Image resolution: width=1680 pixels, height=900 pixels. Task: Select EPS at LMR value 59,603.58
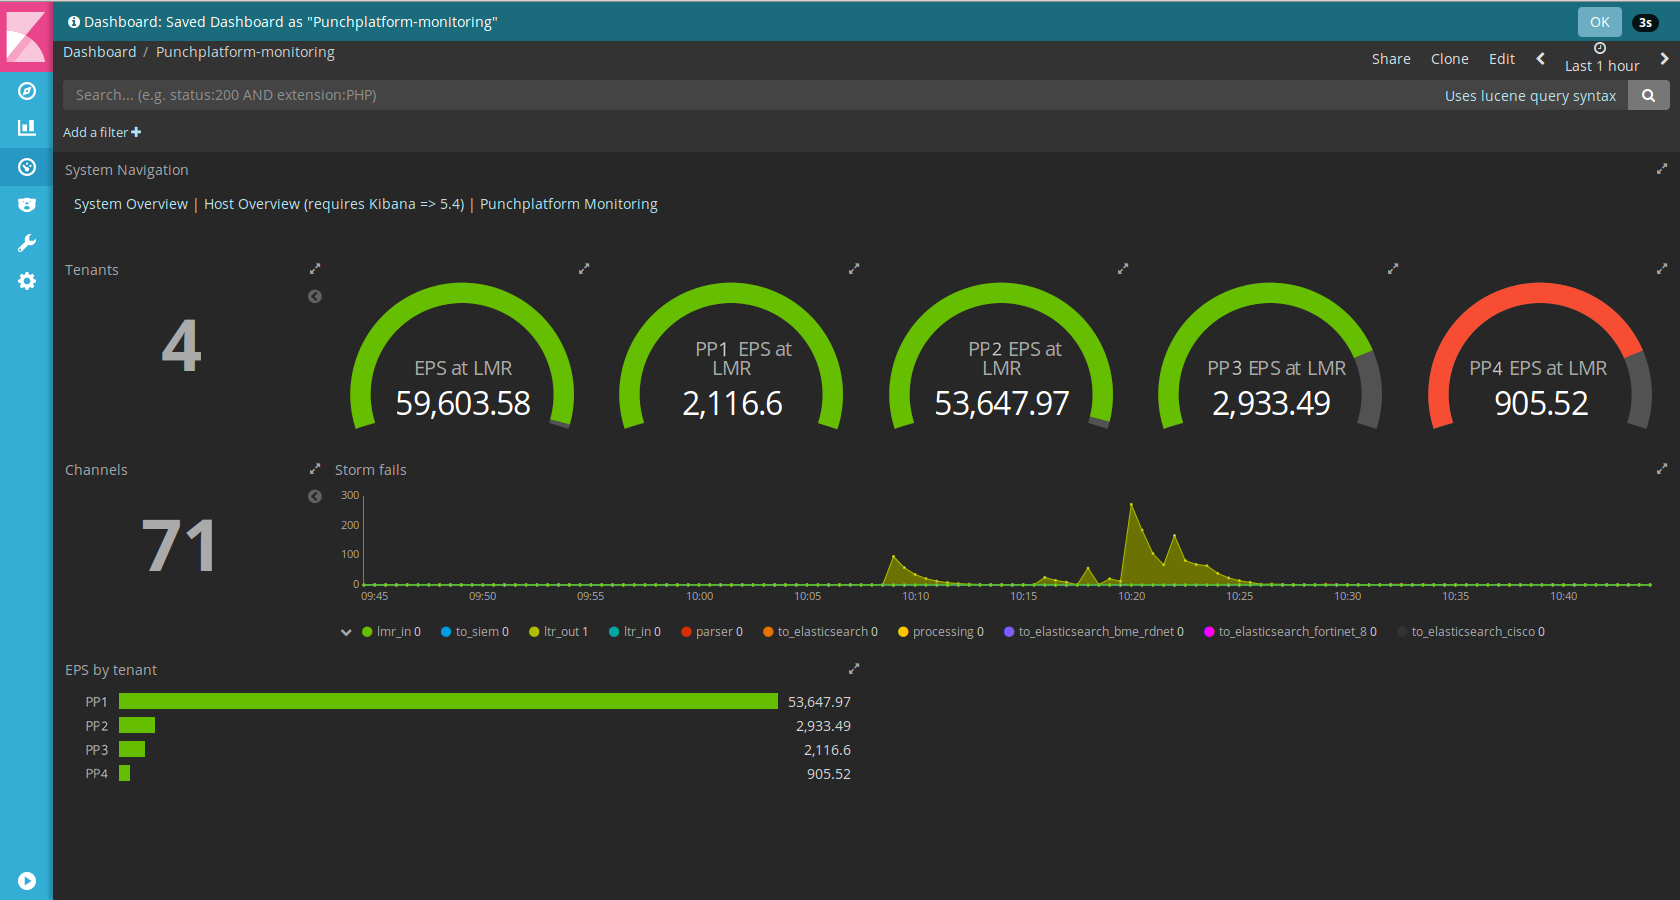(x=463, y=403)
